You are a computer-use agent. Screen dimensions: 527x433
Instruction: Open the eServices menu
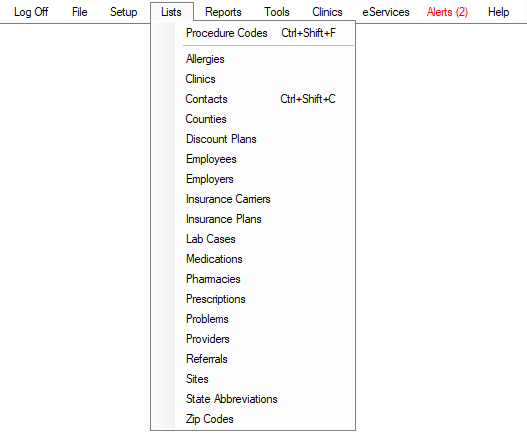[386, 12]
